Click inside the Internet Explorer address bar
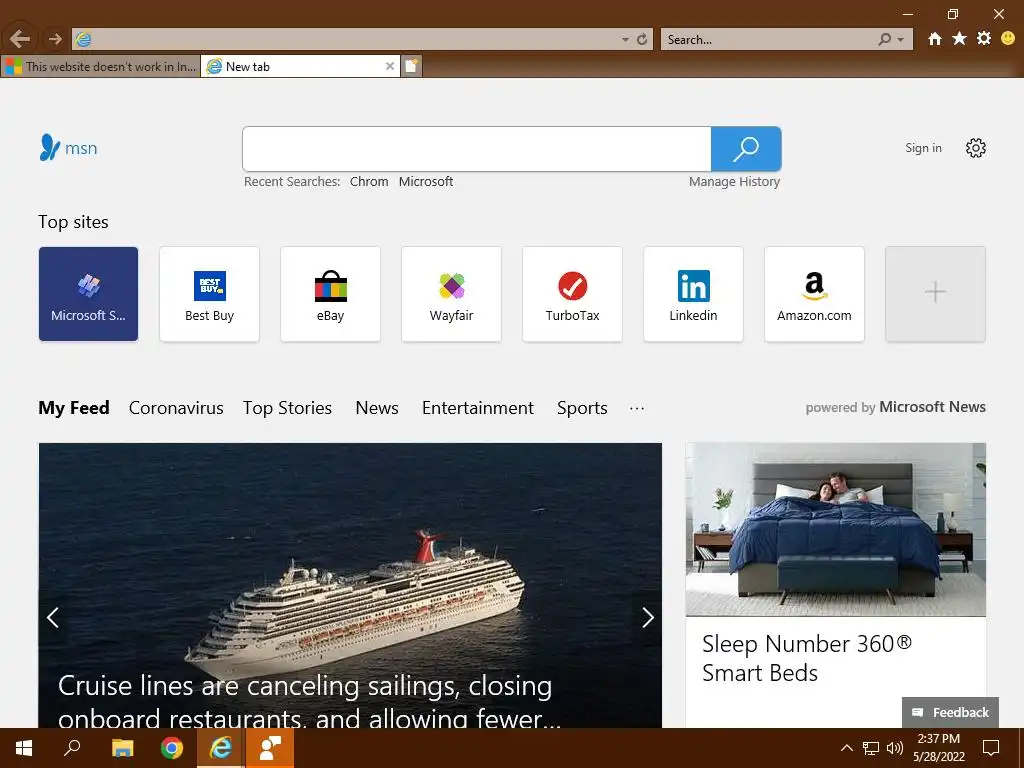1024x768 pixels. point(353,39)
